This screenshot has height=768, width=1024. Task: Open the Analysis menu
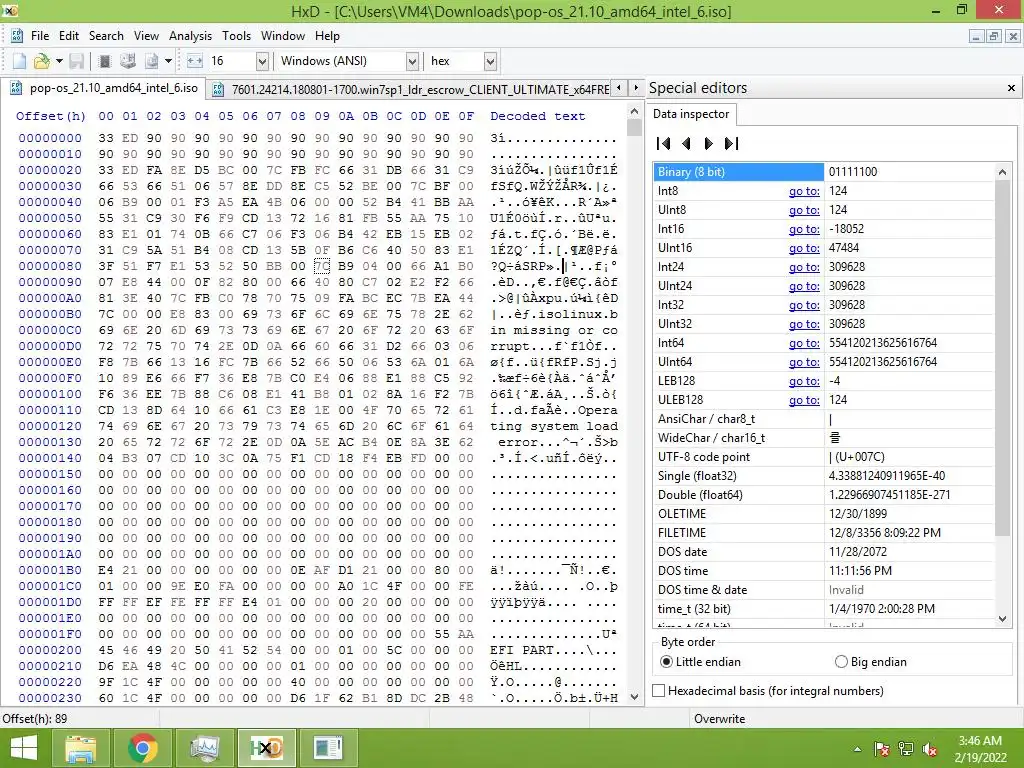[x=190, y=36]
